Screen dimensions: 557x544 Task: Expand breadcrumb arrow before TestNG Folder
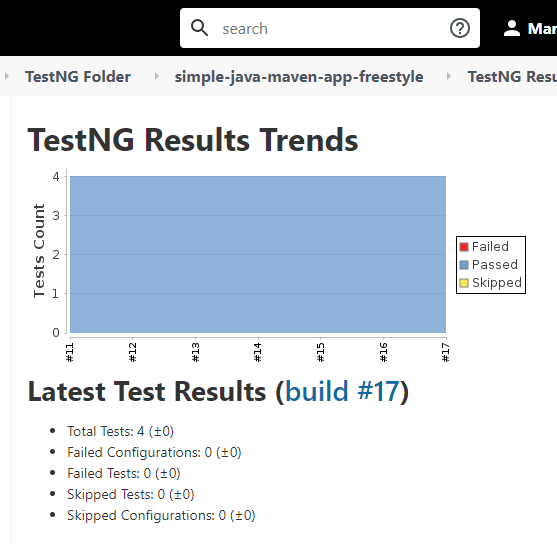click(x=7, y=76)
